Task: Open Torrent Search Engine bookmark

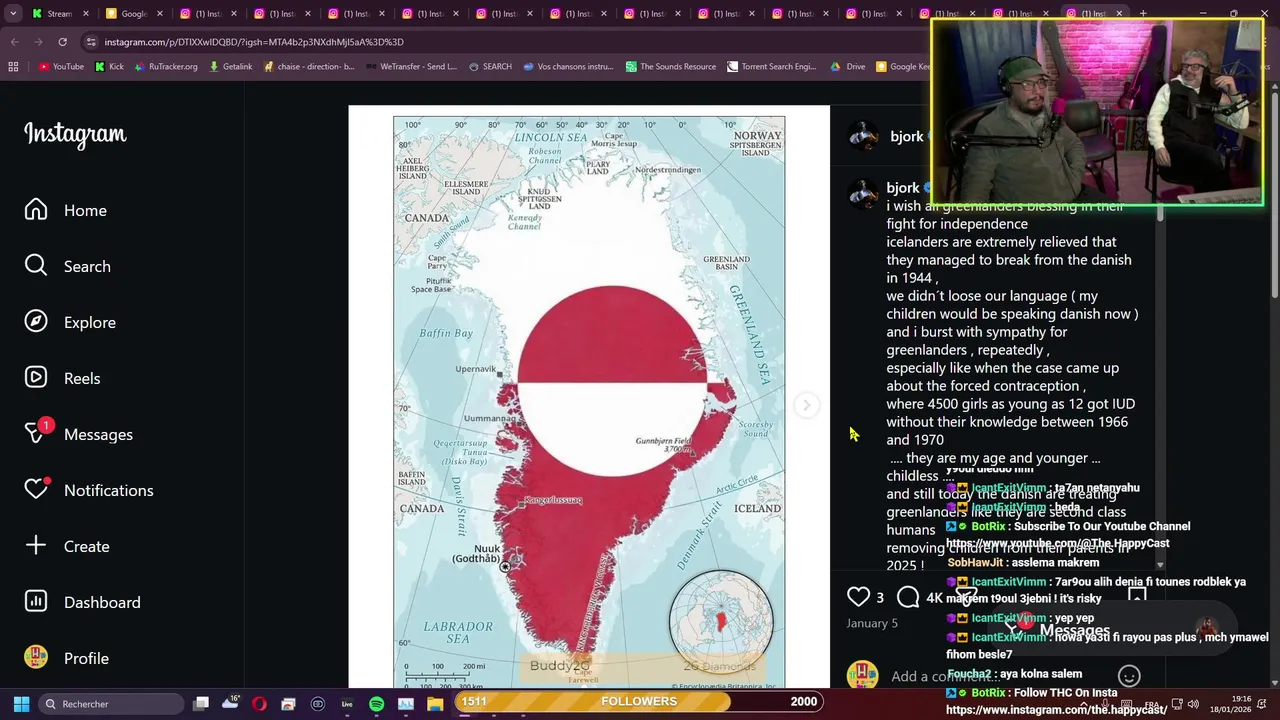Action: coord(772,67)
